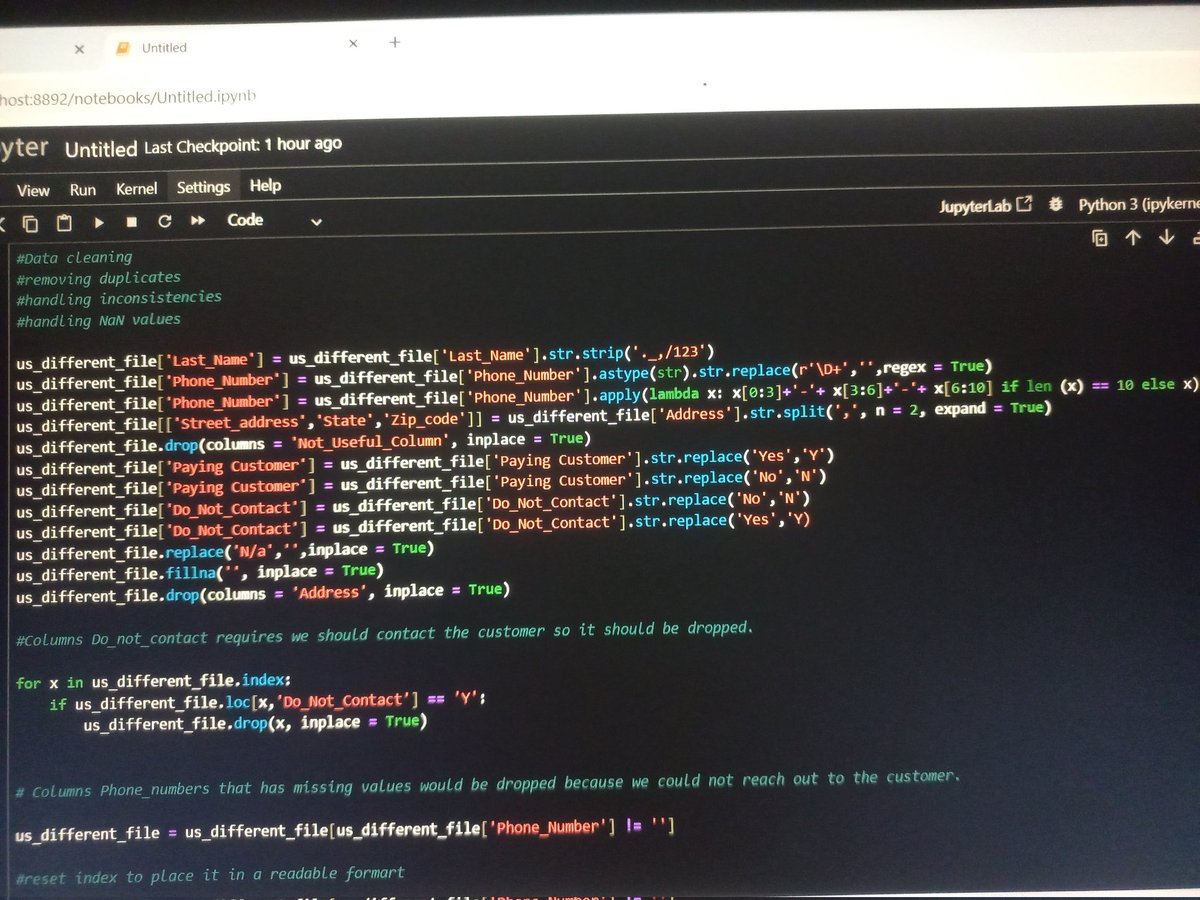Open the debugger bug icon

point(1056,205)
